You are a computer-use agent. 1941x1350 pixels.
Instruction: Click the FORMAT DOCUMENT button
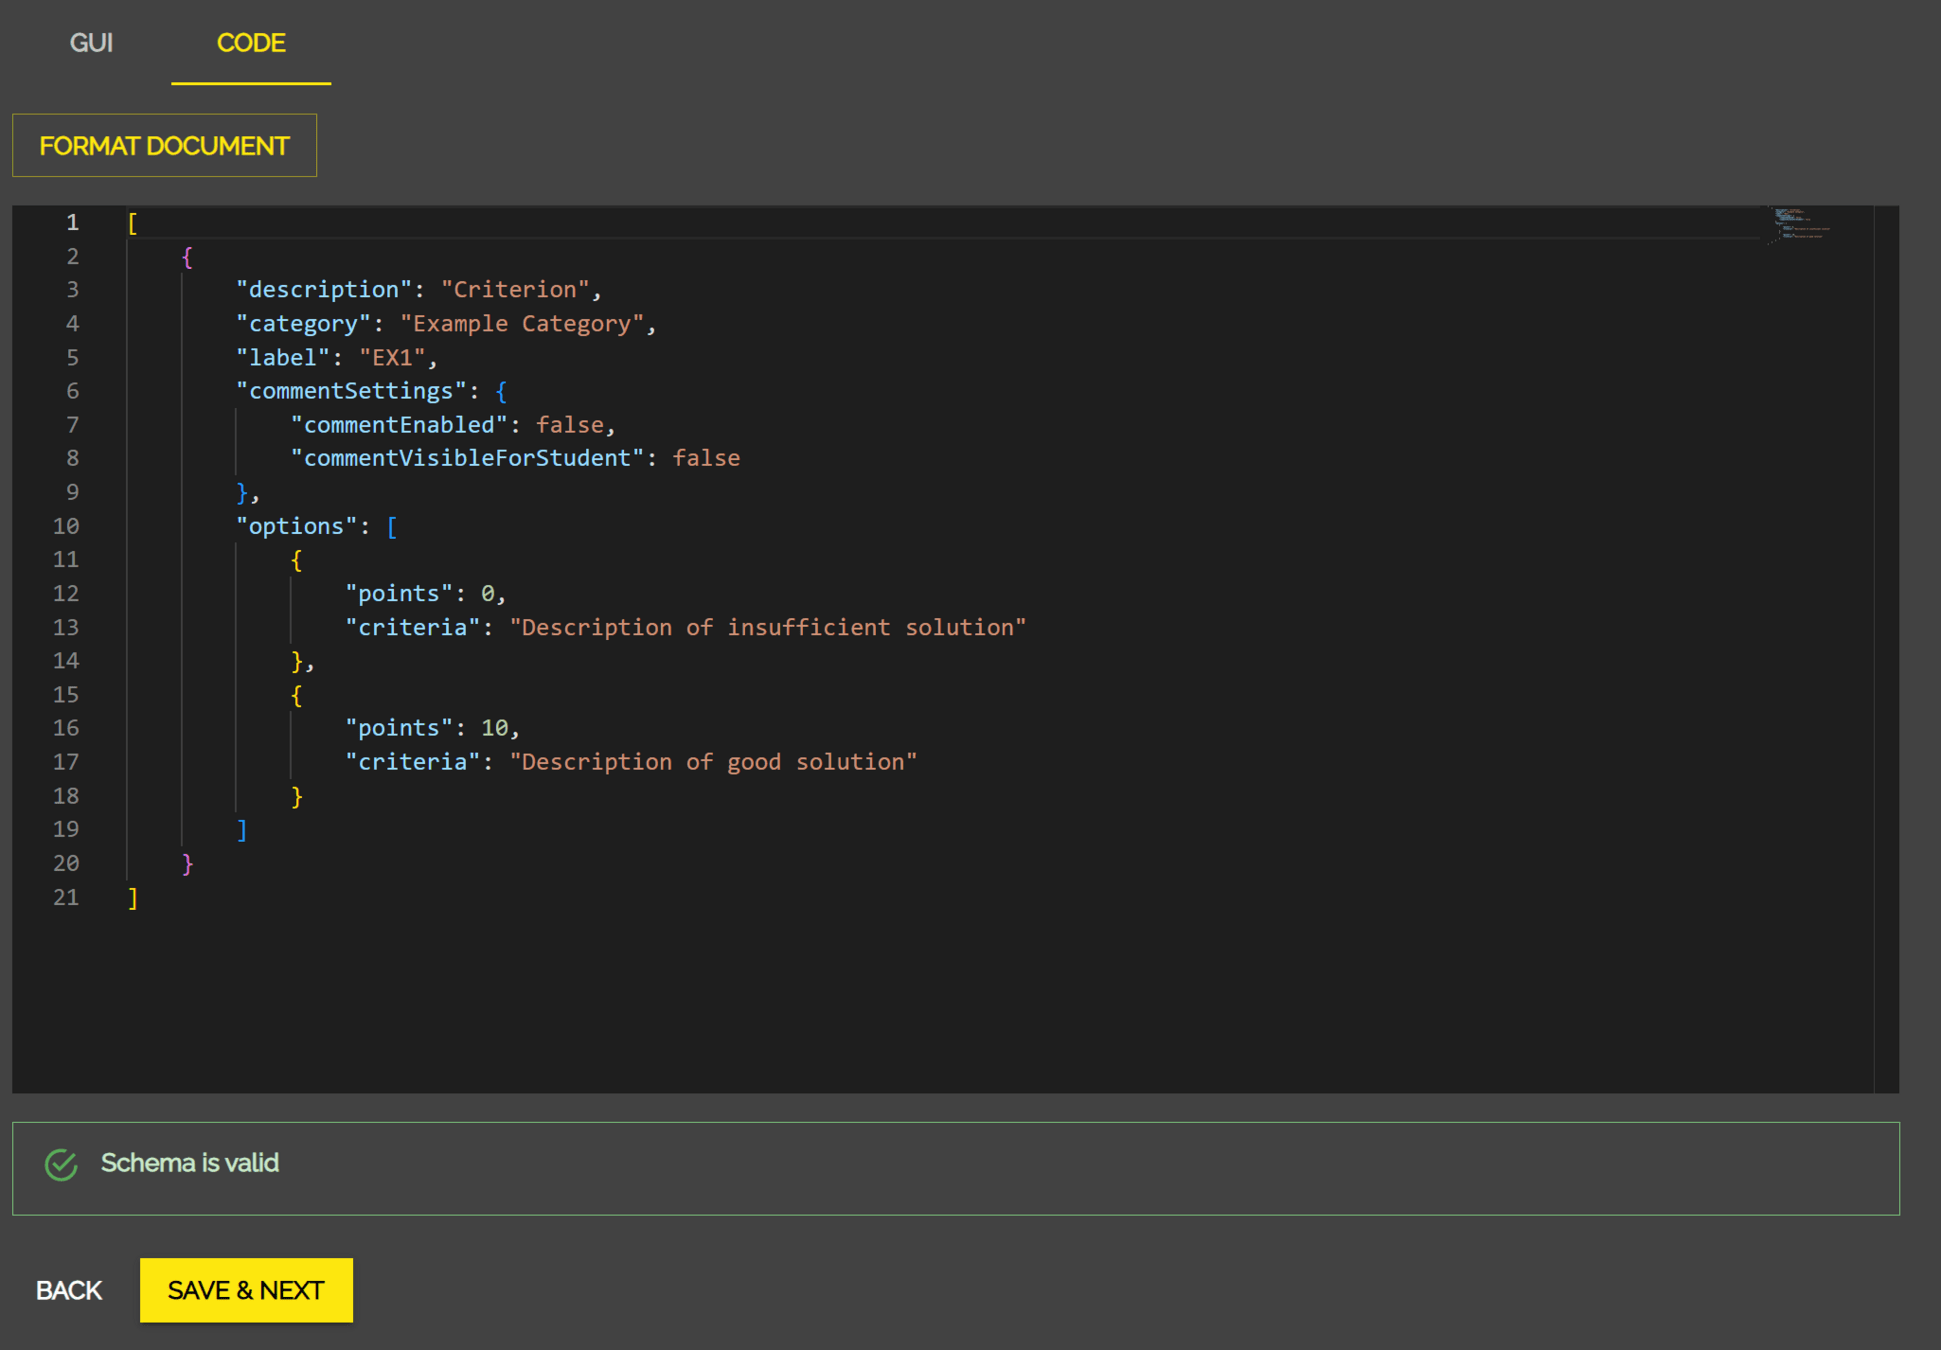pos(164,146)
